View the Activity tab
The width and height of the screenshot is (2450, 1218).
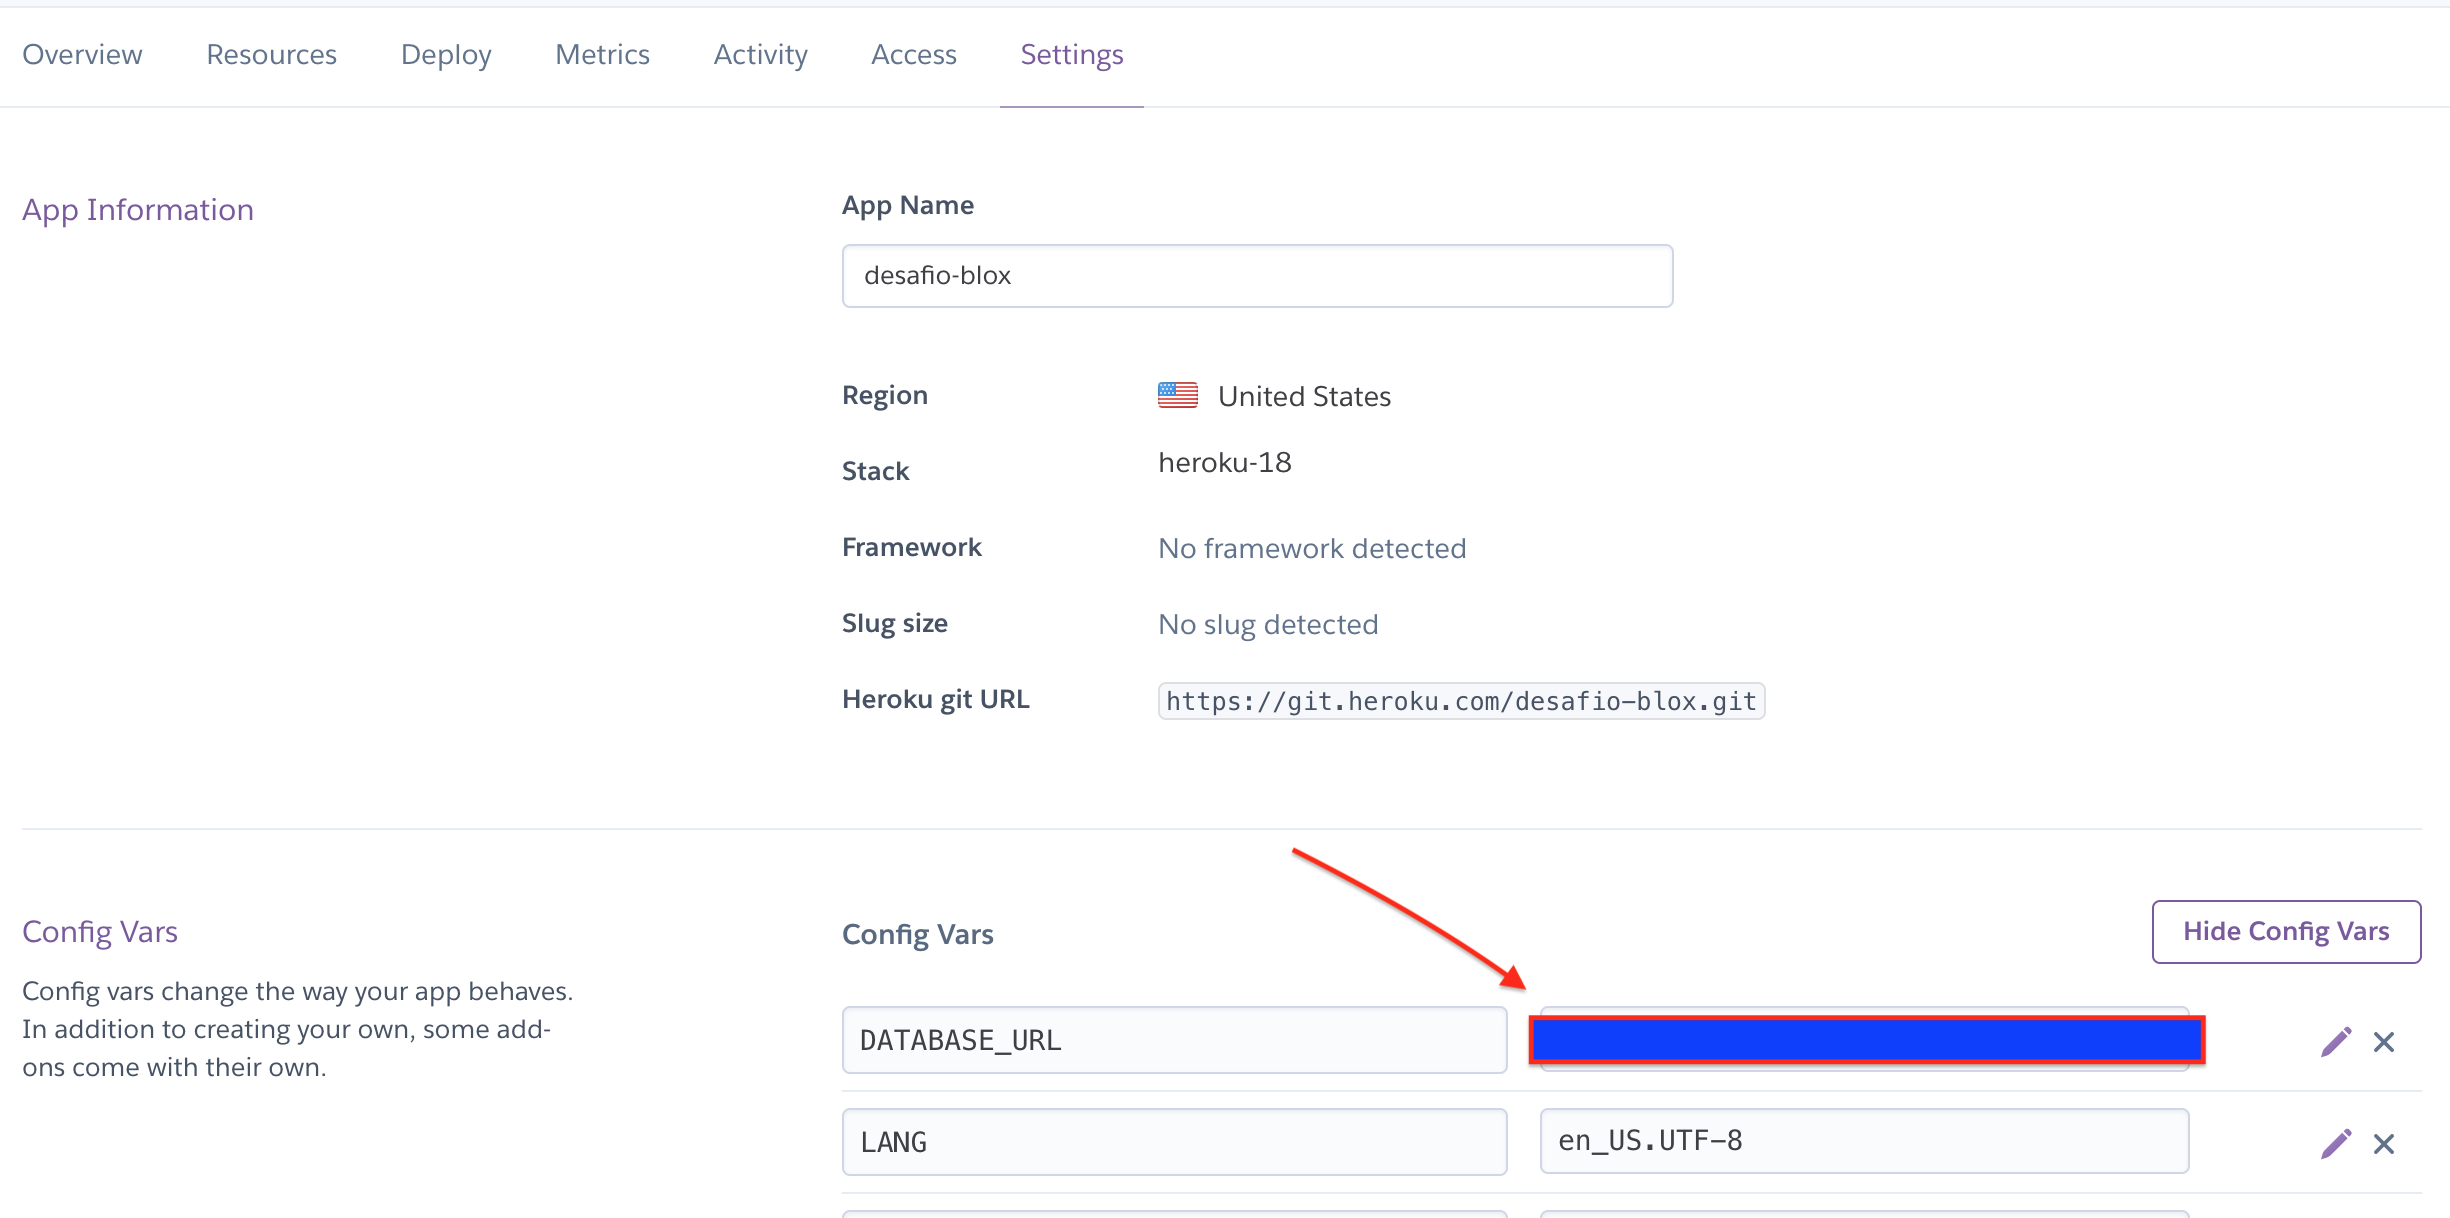760,54
